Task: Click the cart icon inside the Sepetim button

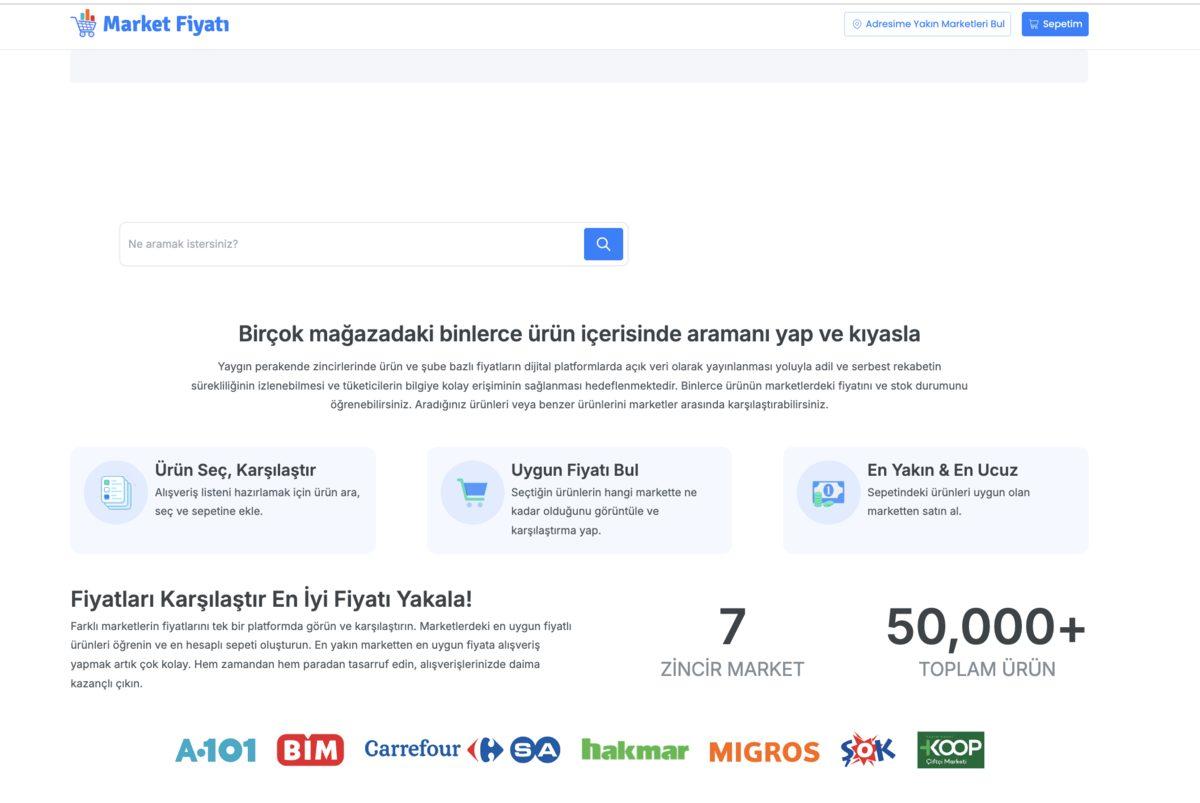Action: pyautogui.click(x=1033, y=23)
